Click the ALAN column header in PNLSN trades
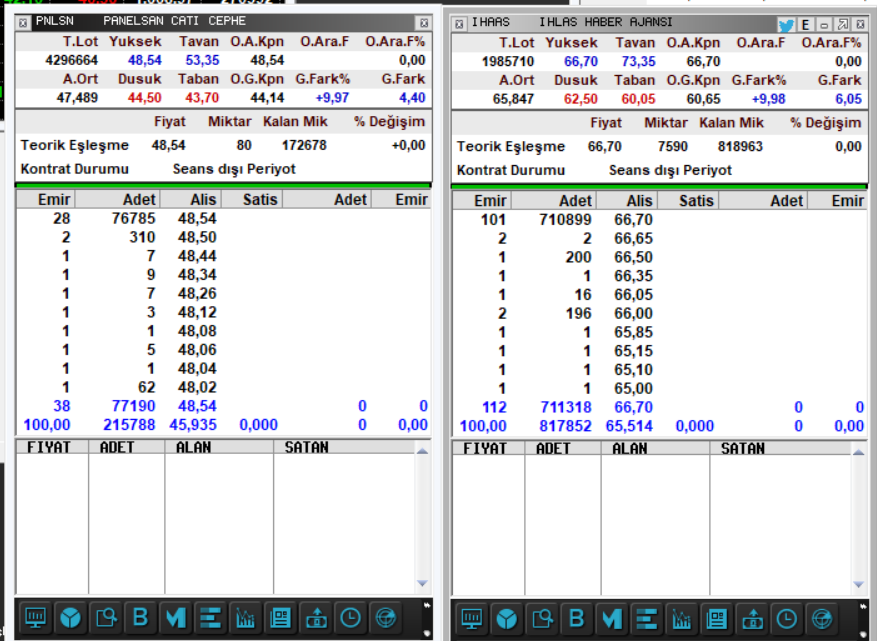 tap(219, 447)
